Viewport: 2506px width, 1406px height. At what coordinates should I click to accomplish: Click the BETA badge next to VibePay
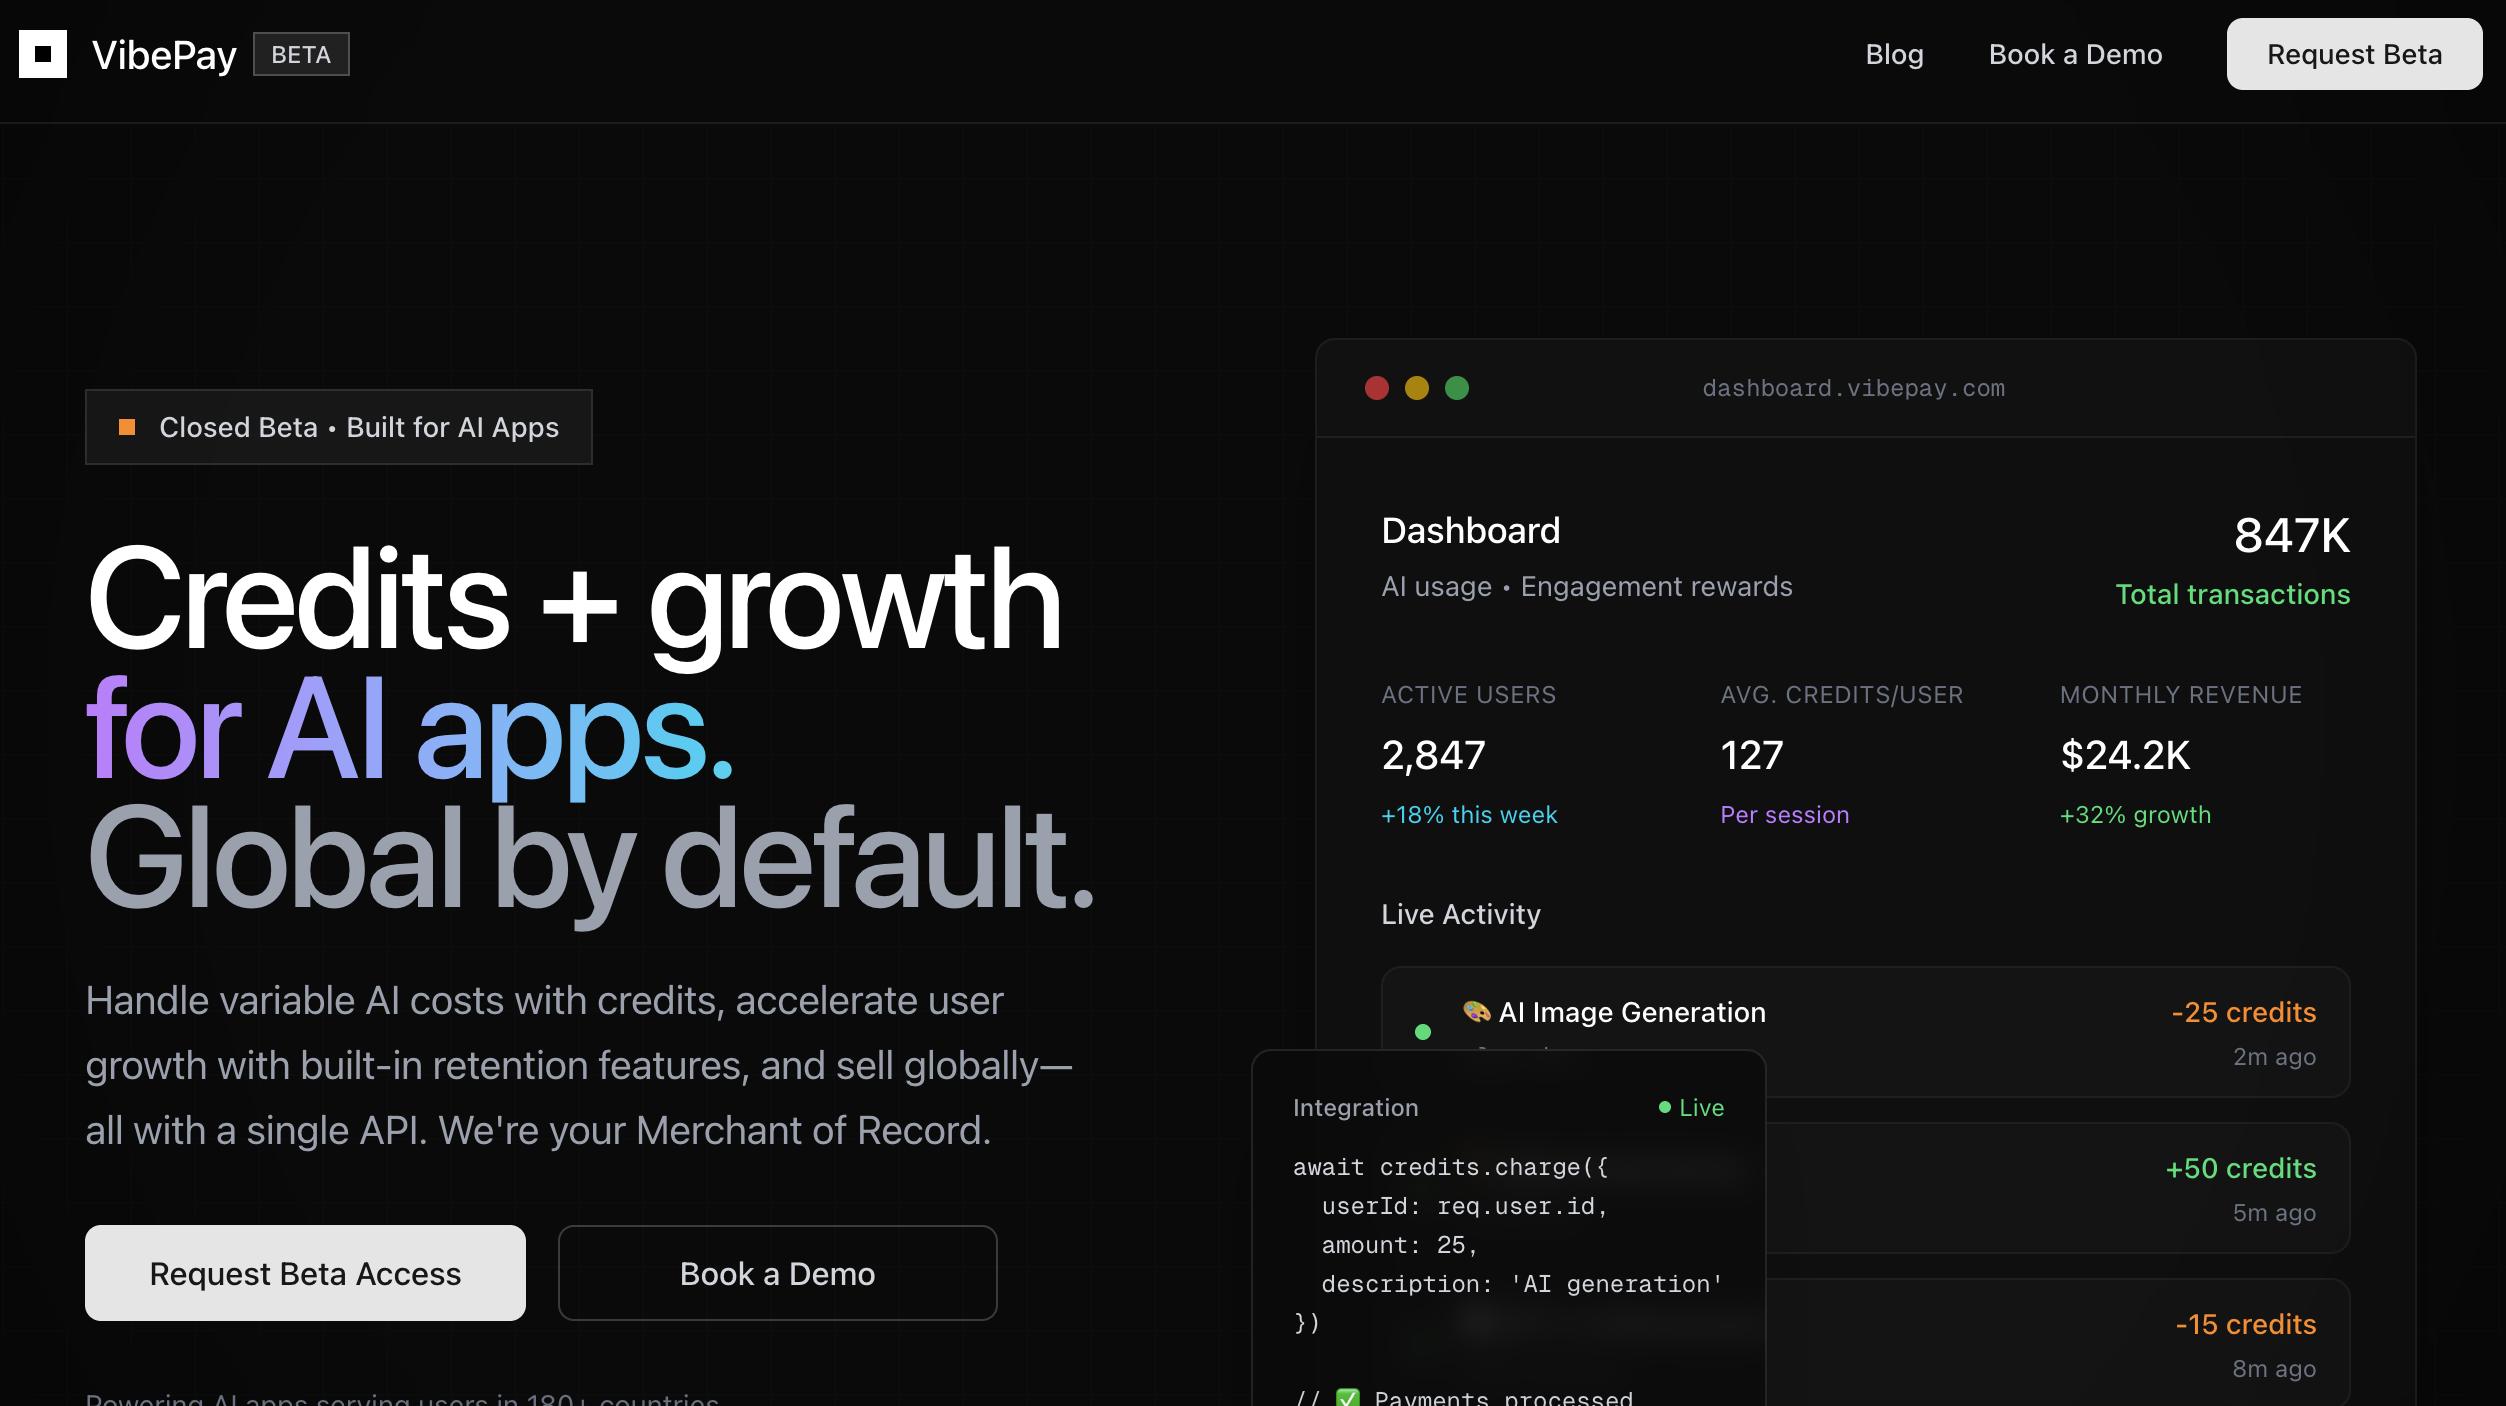pyautogui.click(x=301, y=54)
